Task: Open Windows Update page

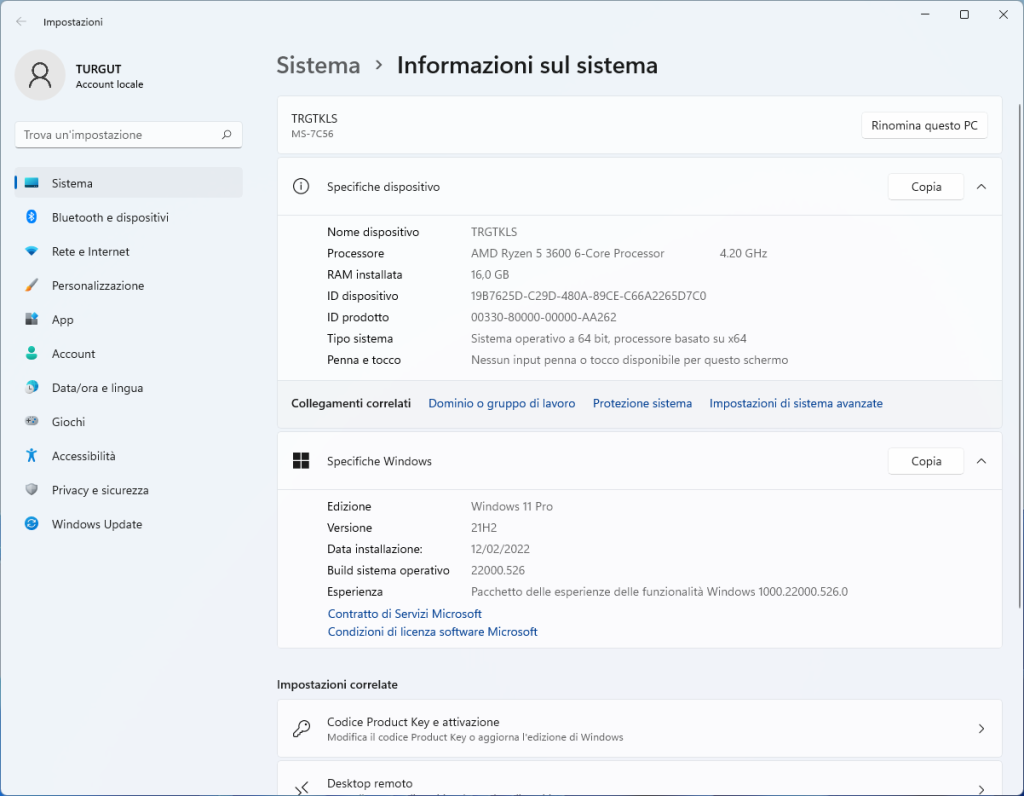Action: [x=97, y=524]
